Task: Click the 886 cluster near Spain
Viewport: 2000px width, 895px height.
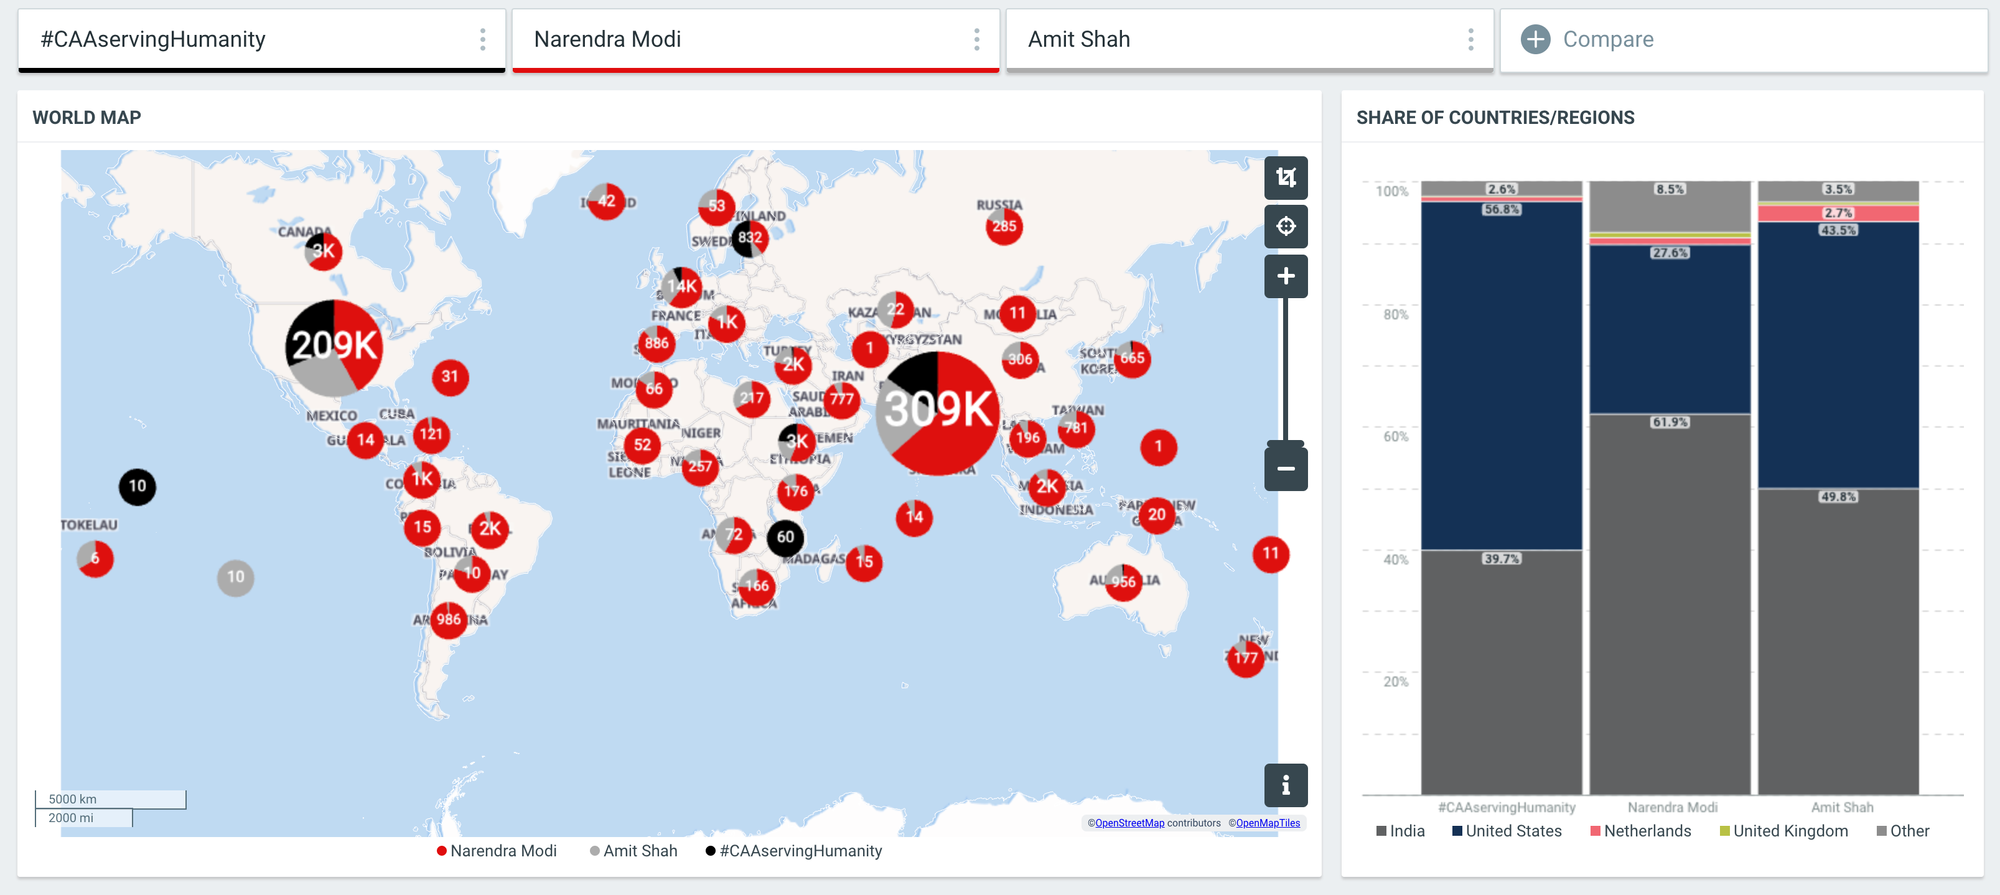Action: 656,343
